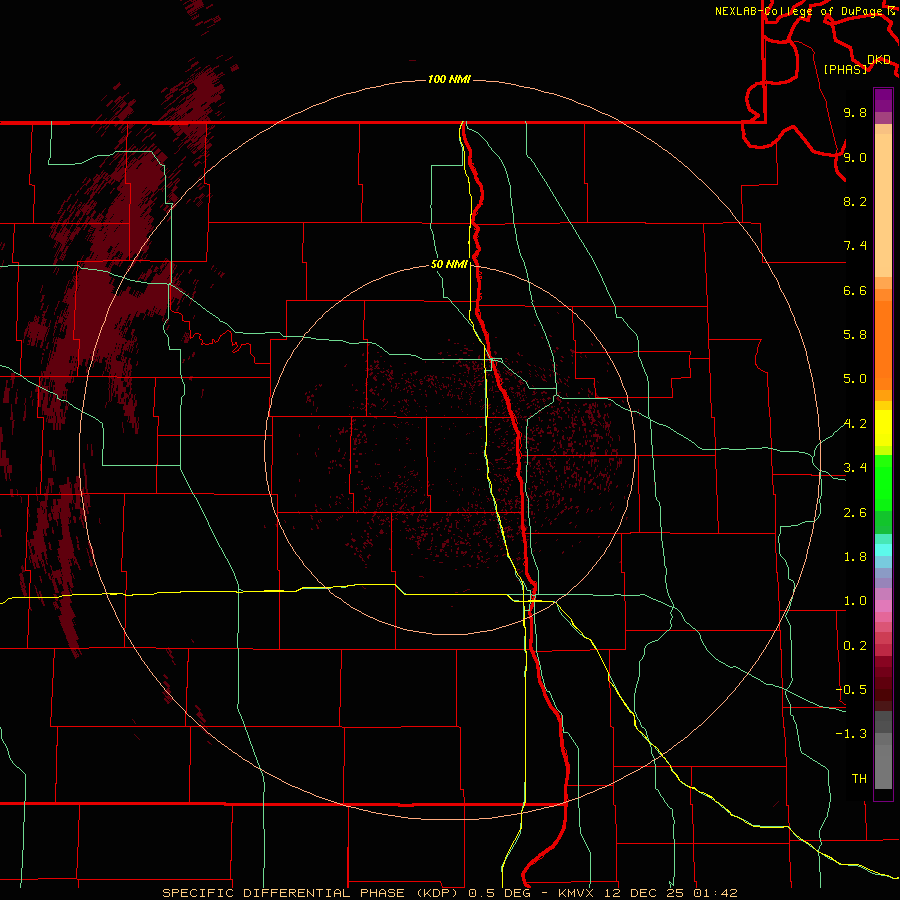Pick the cyan band on the color bar
This screenshot has height=900, width=900.
[x=883, y=550]
